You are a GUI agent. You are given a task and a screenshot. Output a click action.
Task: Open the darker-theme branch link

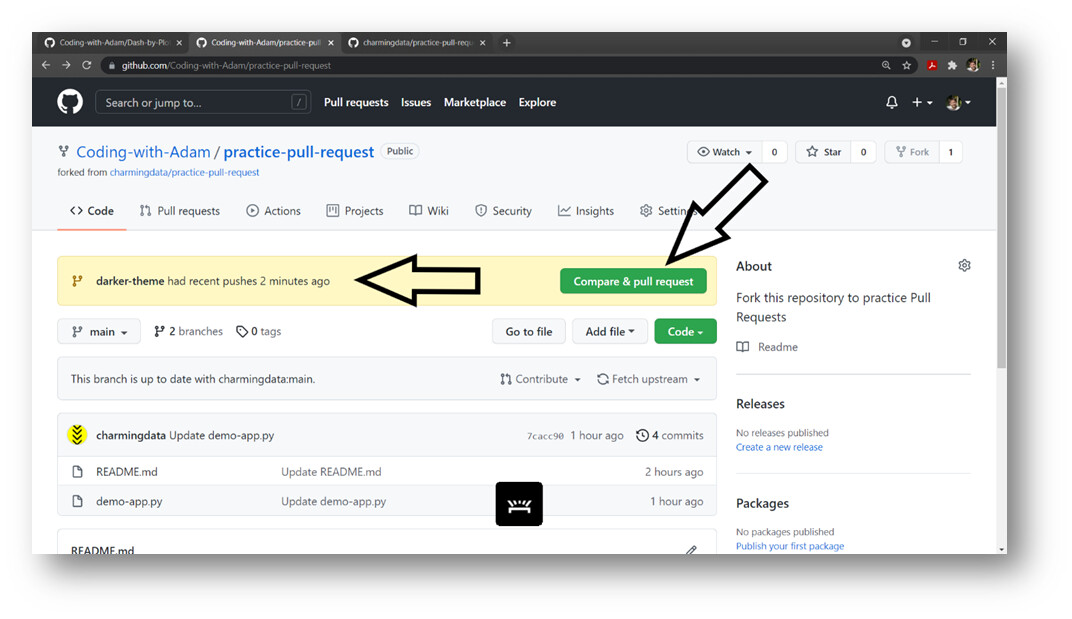[x=130, y=281]
